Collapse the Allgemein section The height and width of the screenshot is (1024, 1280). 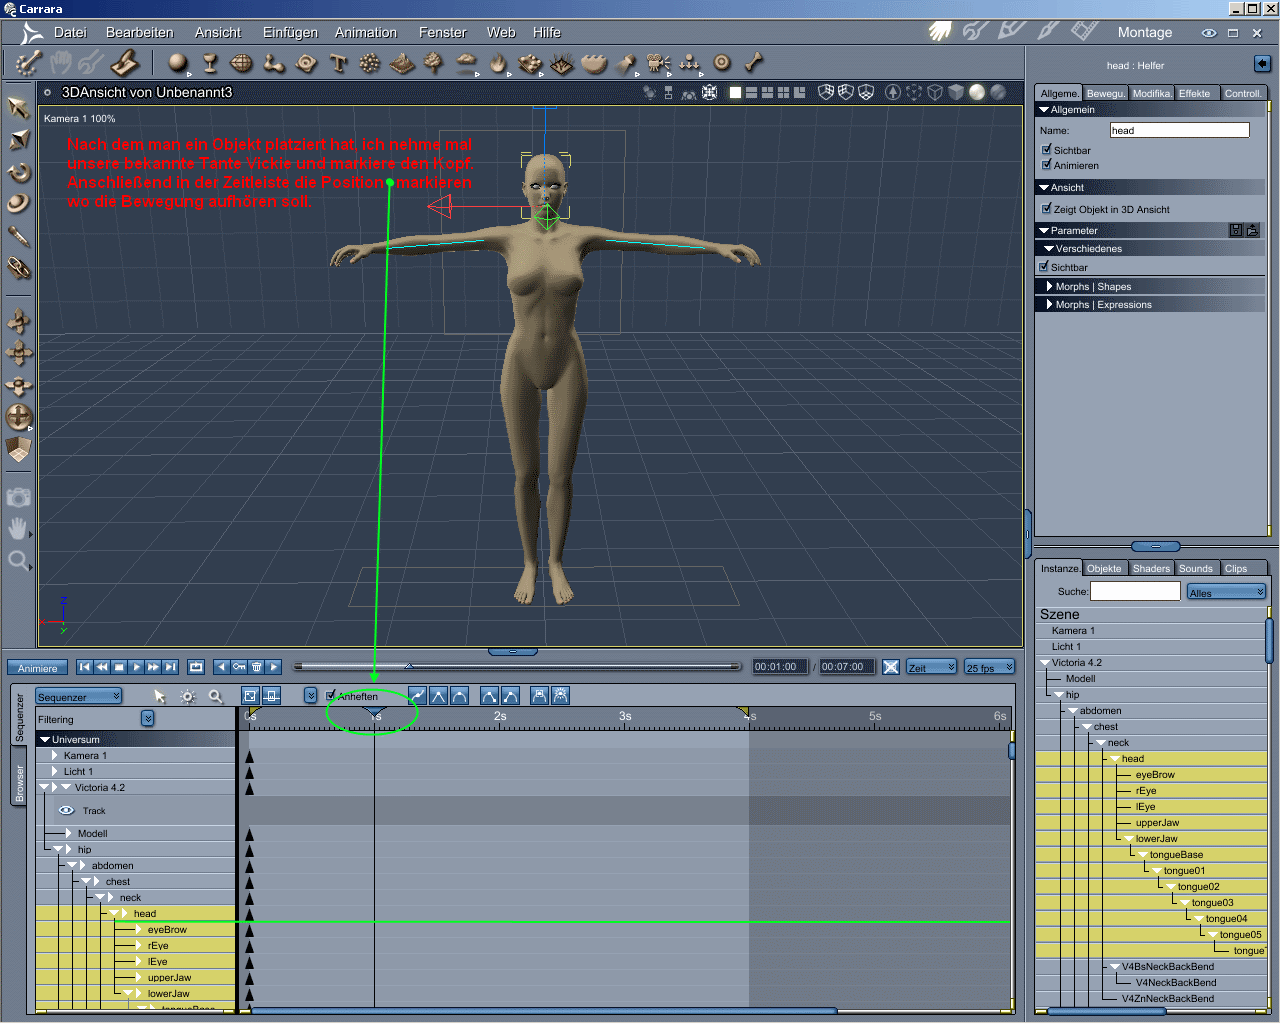1044,110
